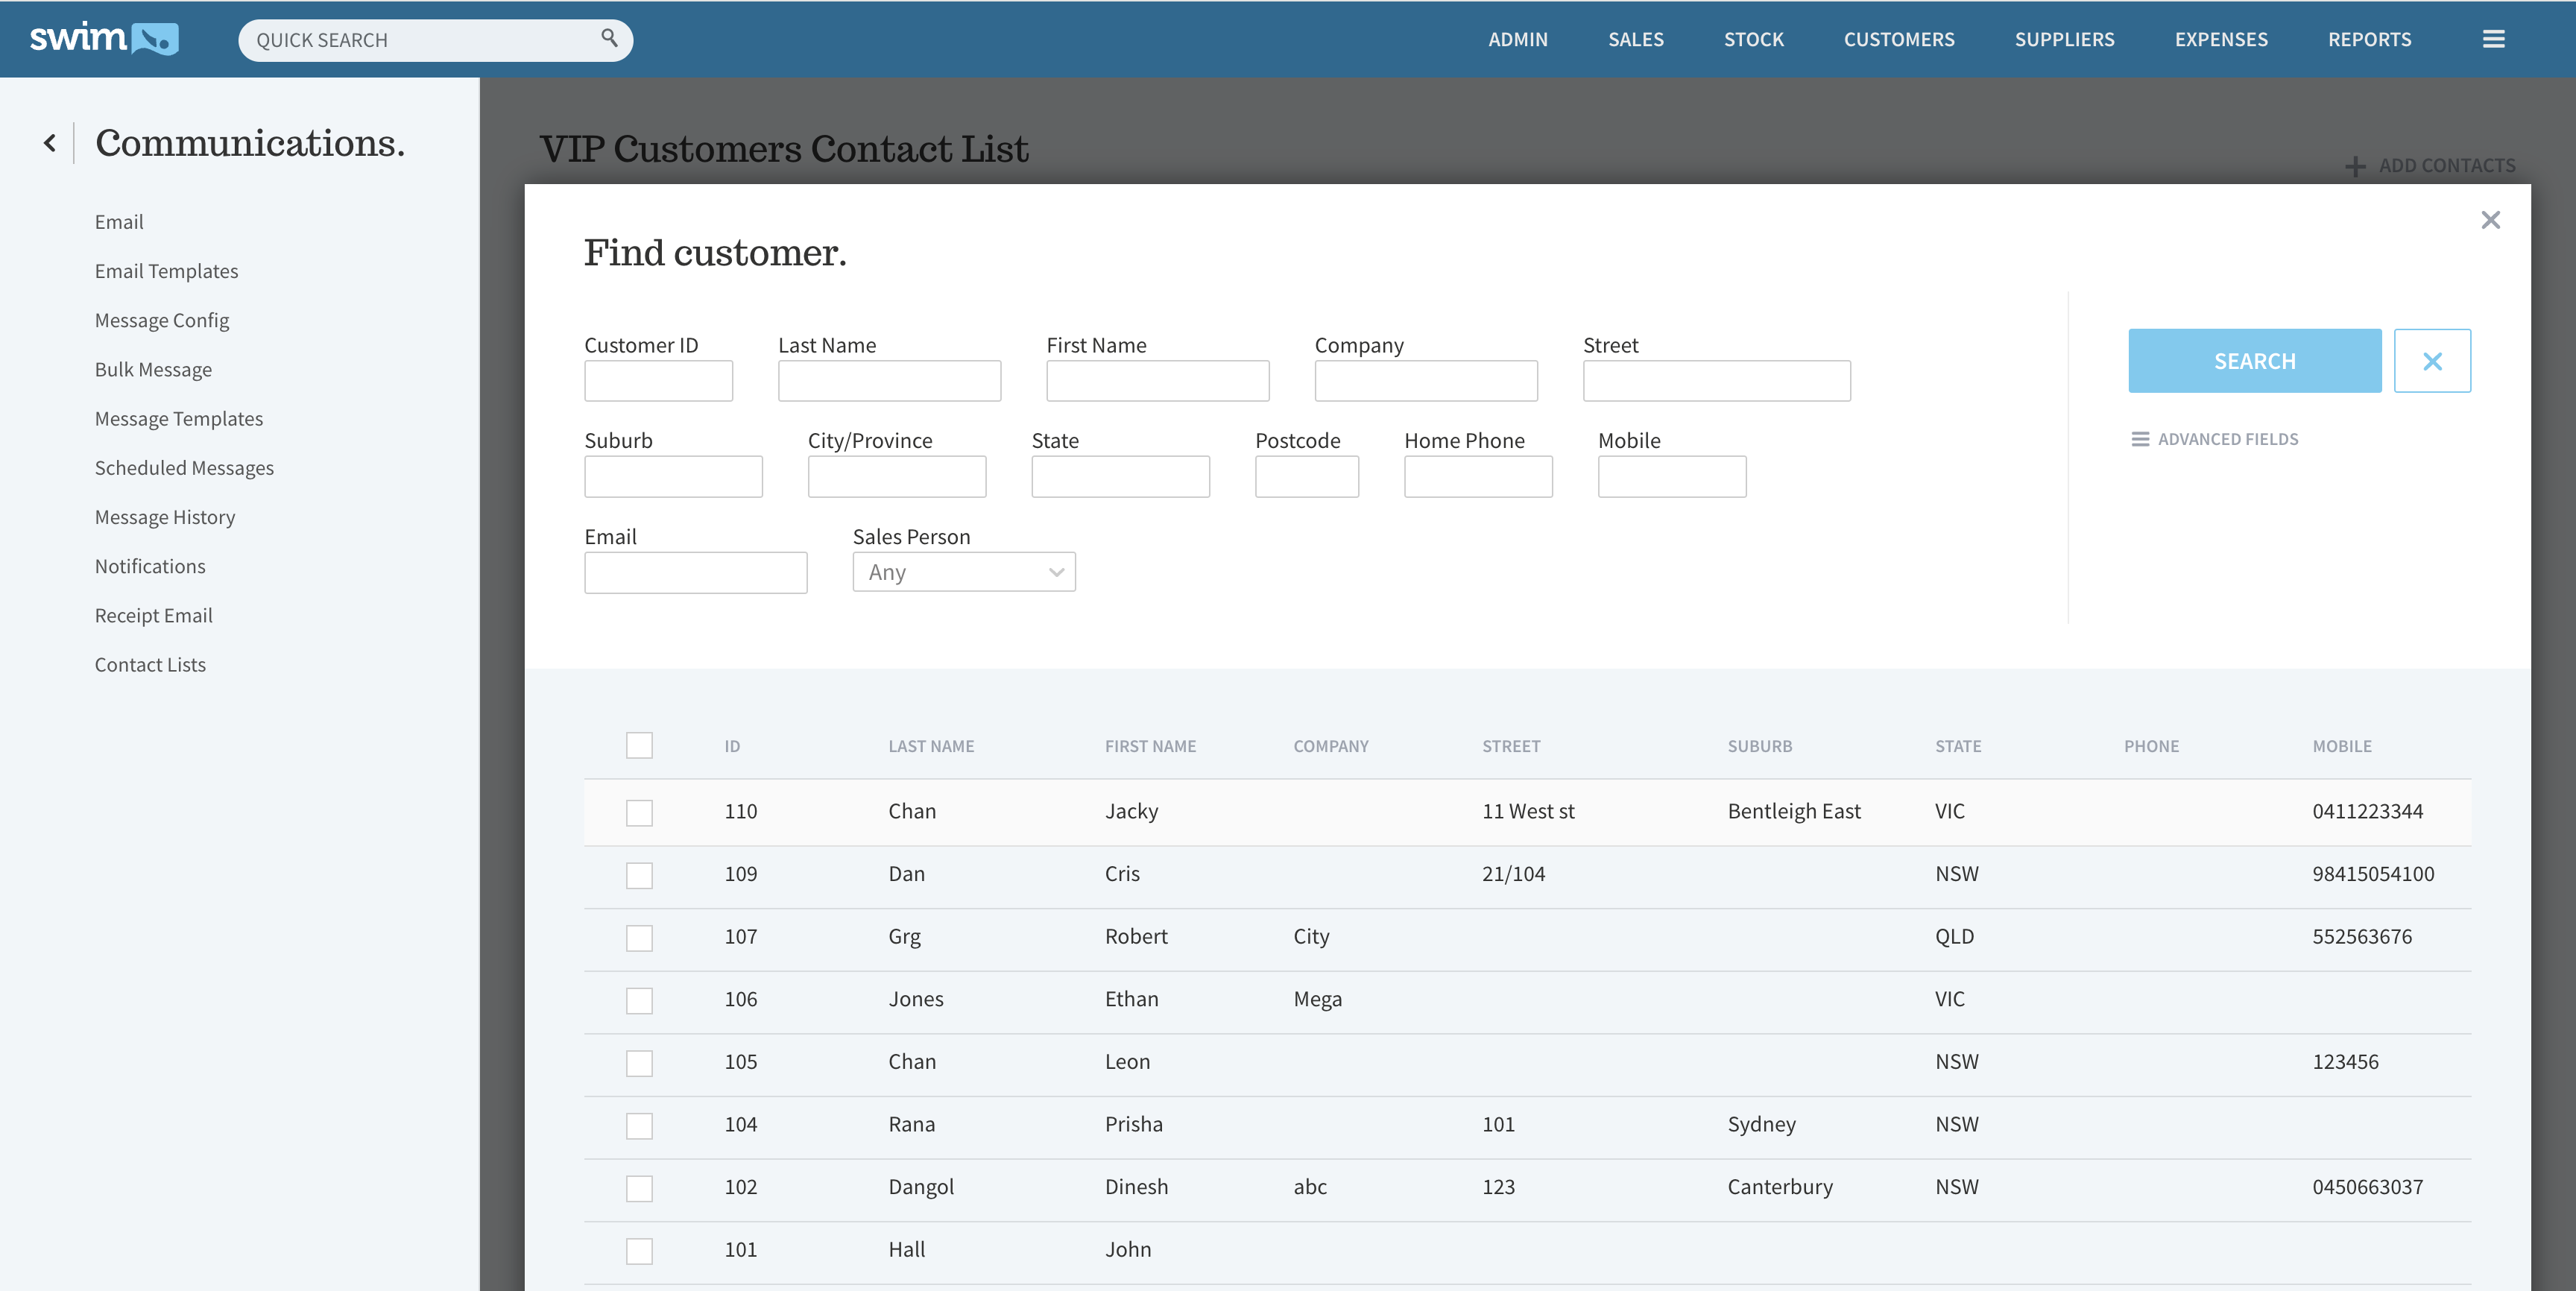Click into the Last Name field

coord(889,381)
